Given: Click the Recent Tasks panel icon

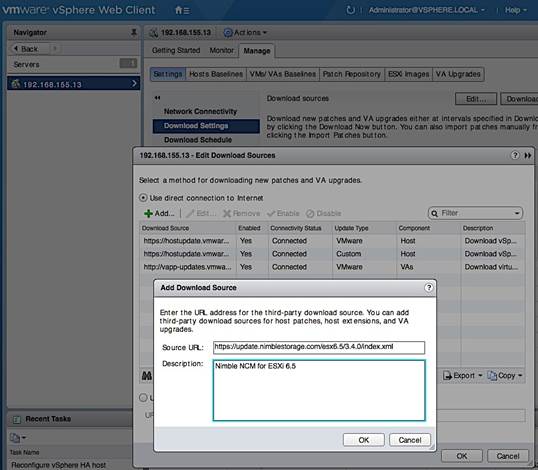Looking at the screenshot, I should pos(16,419).
